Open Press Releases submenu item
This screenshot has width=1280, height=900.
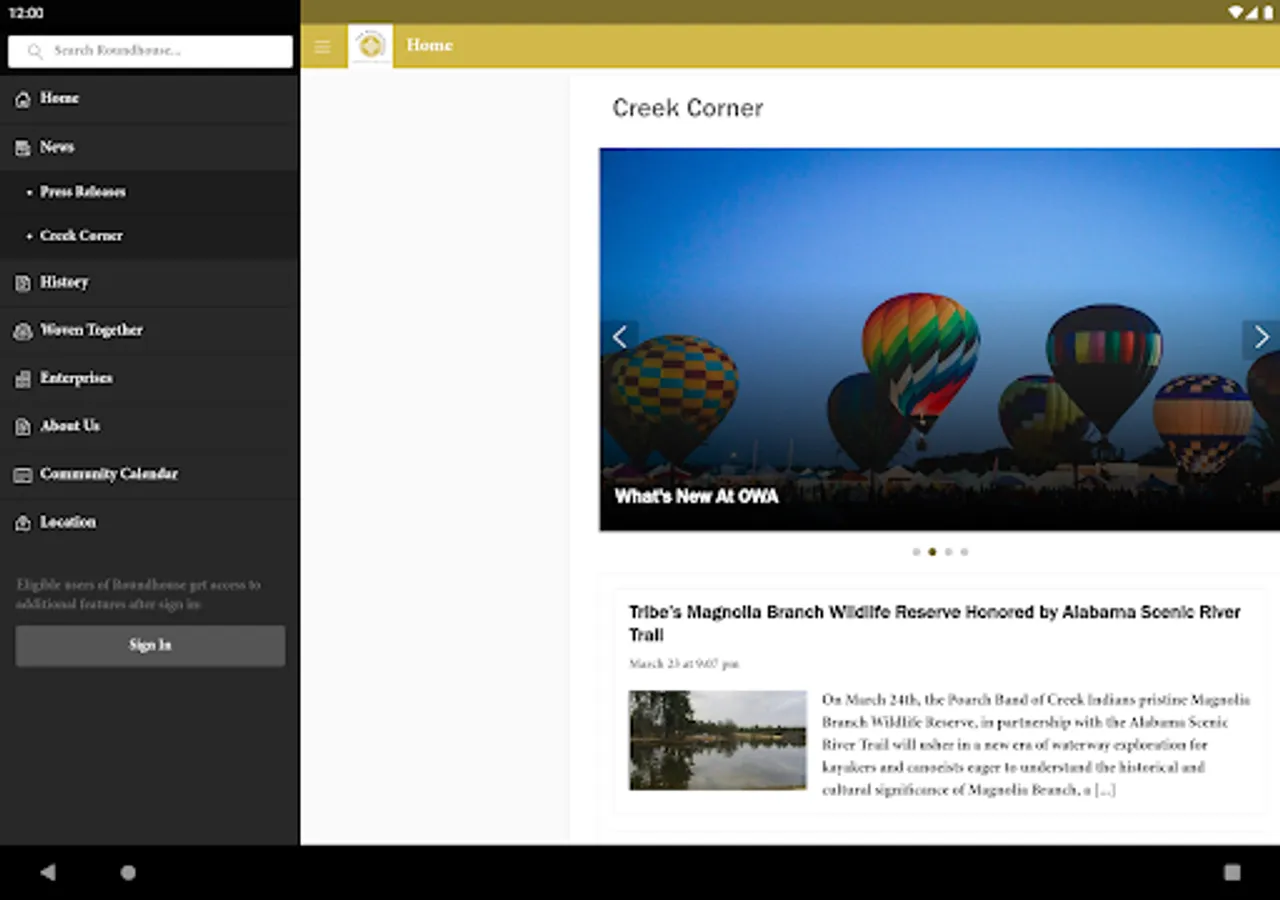[83, 192]
